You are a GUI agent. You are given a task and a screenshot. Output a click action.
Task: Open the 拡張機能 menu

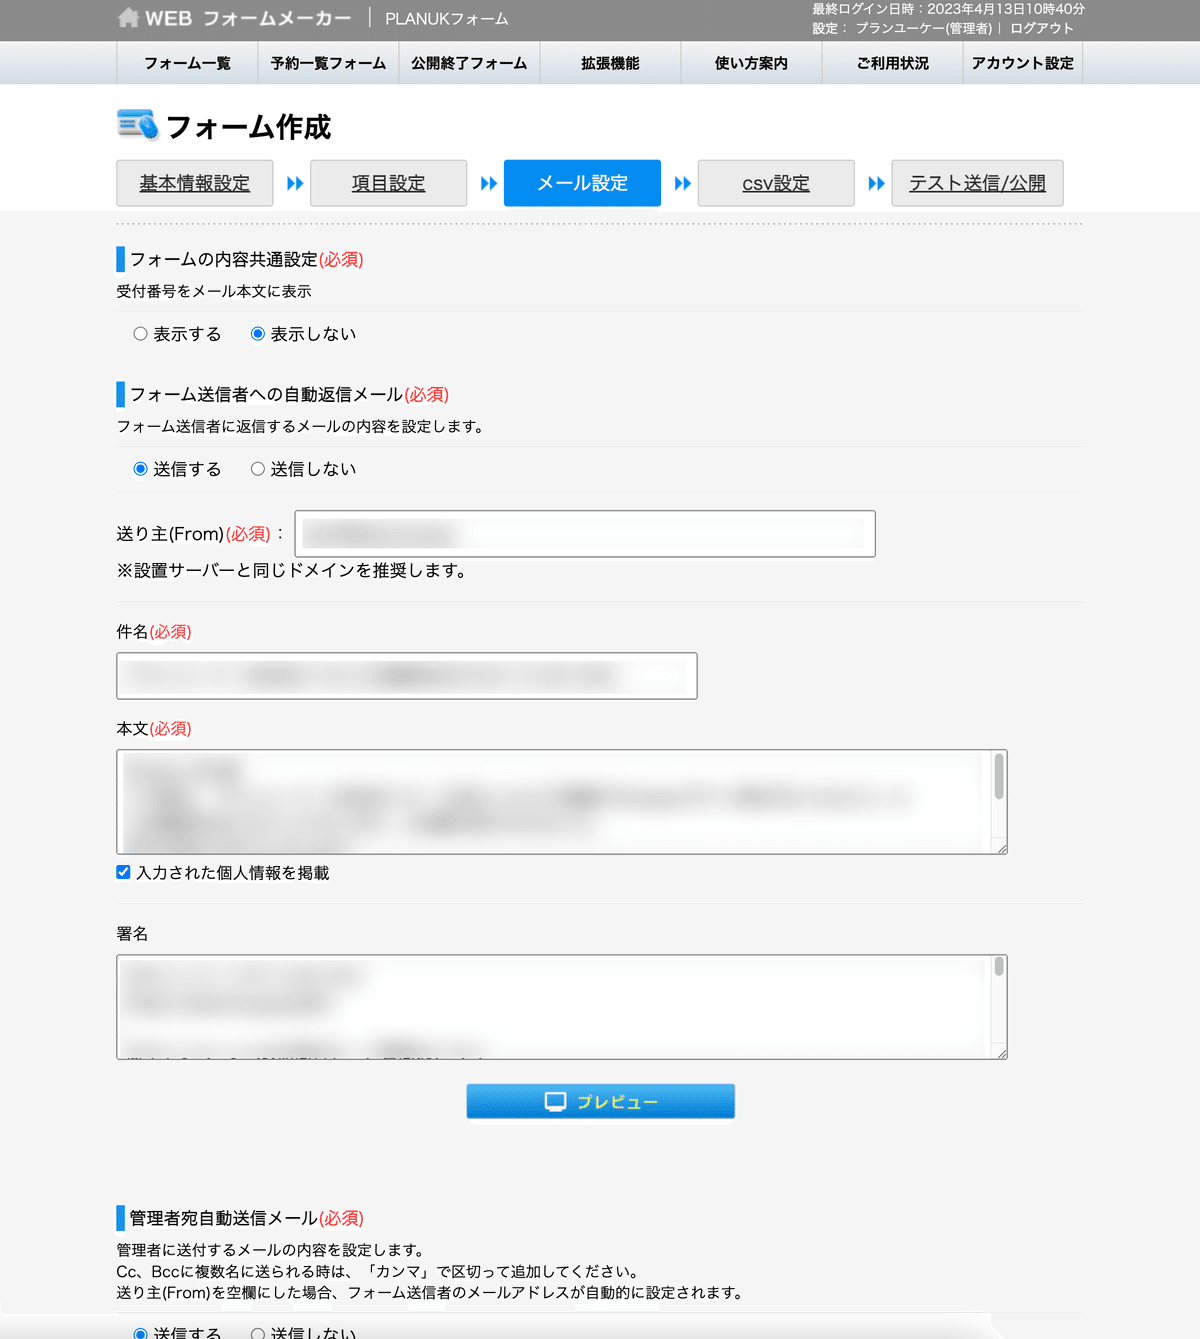(x=610, y=63)
